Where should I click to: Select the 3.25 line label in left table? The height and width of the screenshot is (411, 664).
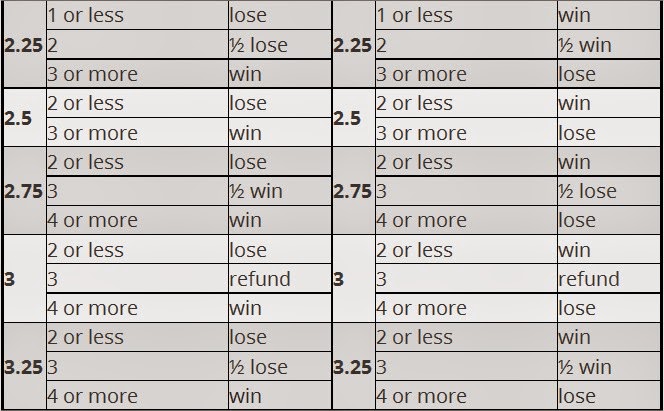tap(23, 367)
